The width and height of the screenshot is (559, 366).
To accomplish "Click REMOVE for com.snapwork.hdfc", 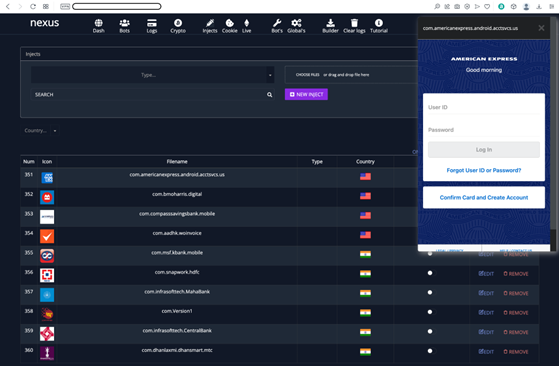I will 516,274.
